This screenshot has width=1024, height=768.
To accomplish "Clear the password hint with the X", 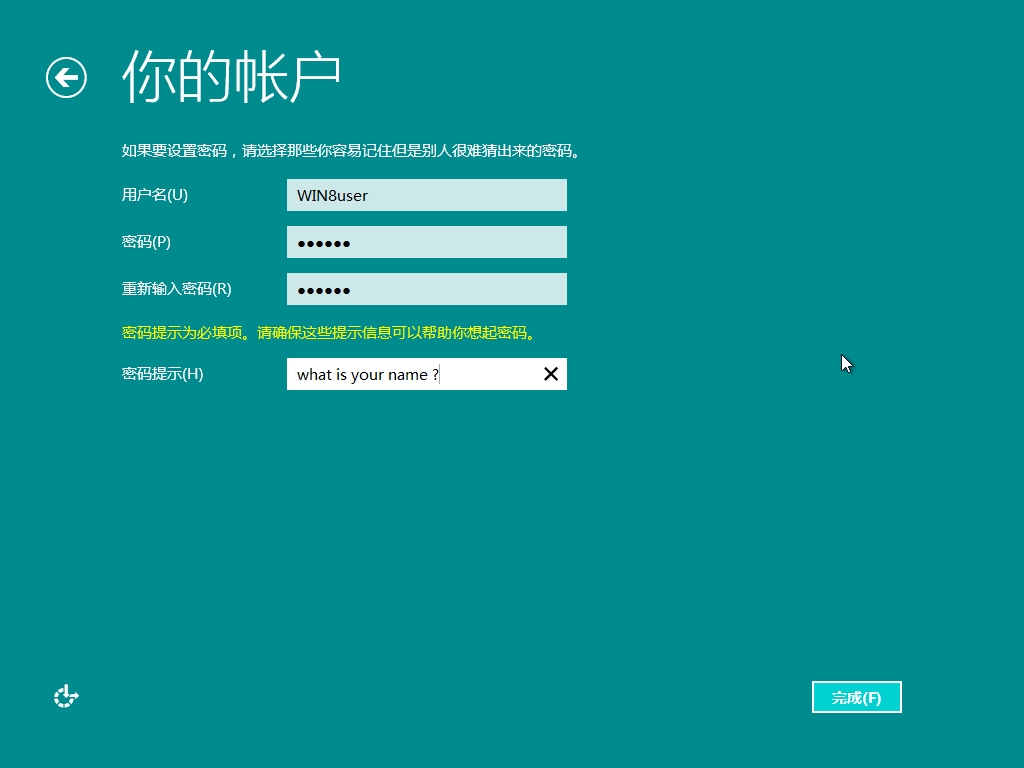I will (551, 374).
